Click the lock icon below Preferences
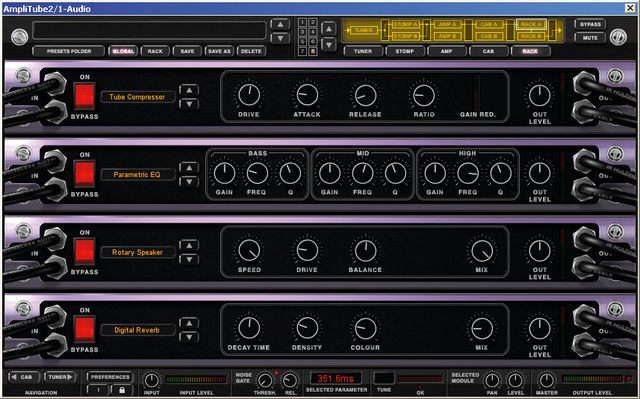The image size is (640, 399). pyautogui.click(x=122, y=390)
